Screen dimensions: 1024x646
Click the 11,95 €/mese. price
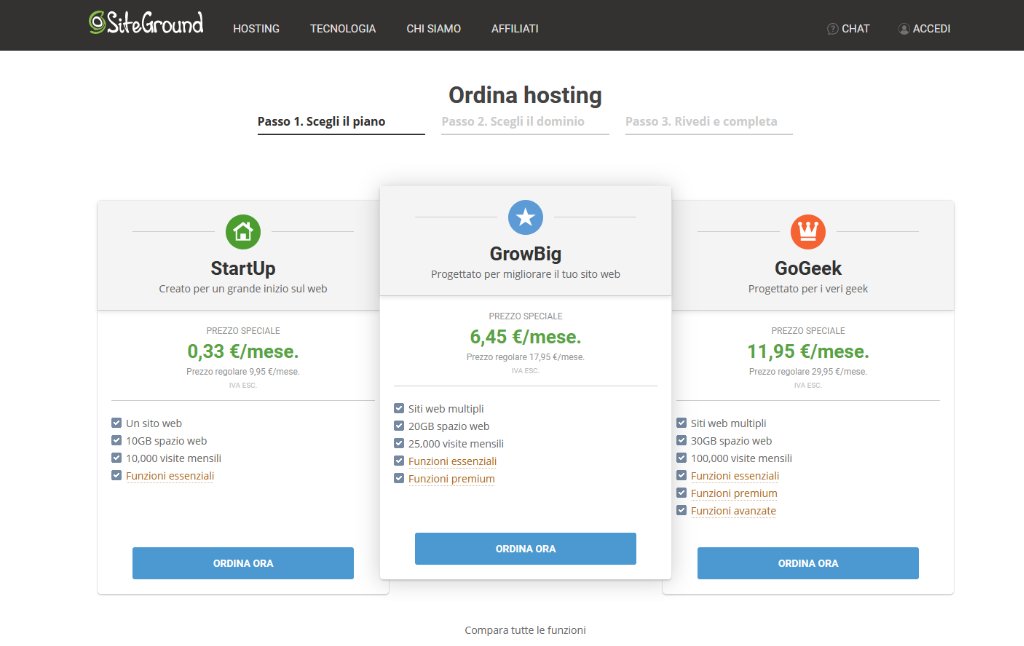[808, 351]
